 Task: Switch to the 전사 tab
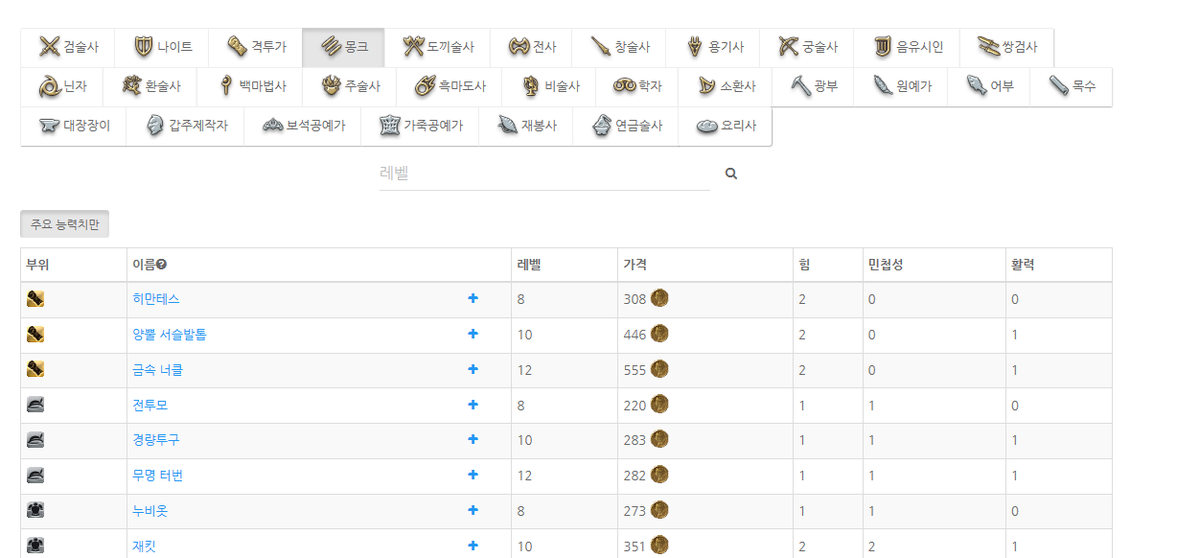point(532,47)
